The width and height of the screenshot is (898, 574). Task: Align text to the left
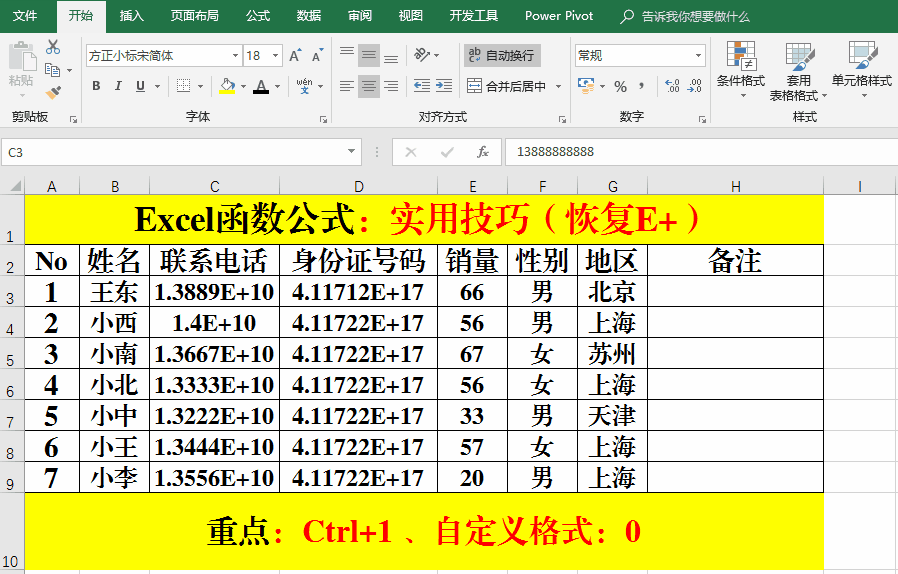pyautogui.click(x=347, y=86)
